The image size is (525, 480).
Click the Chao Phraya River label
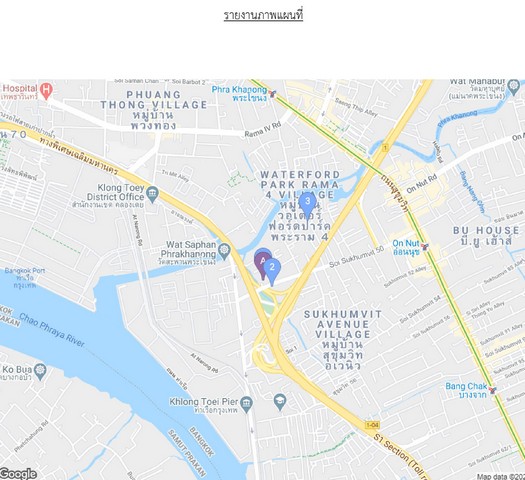click(x=52, y=330)
